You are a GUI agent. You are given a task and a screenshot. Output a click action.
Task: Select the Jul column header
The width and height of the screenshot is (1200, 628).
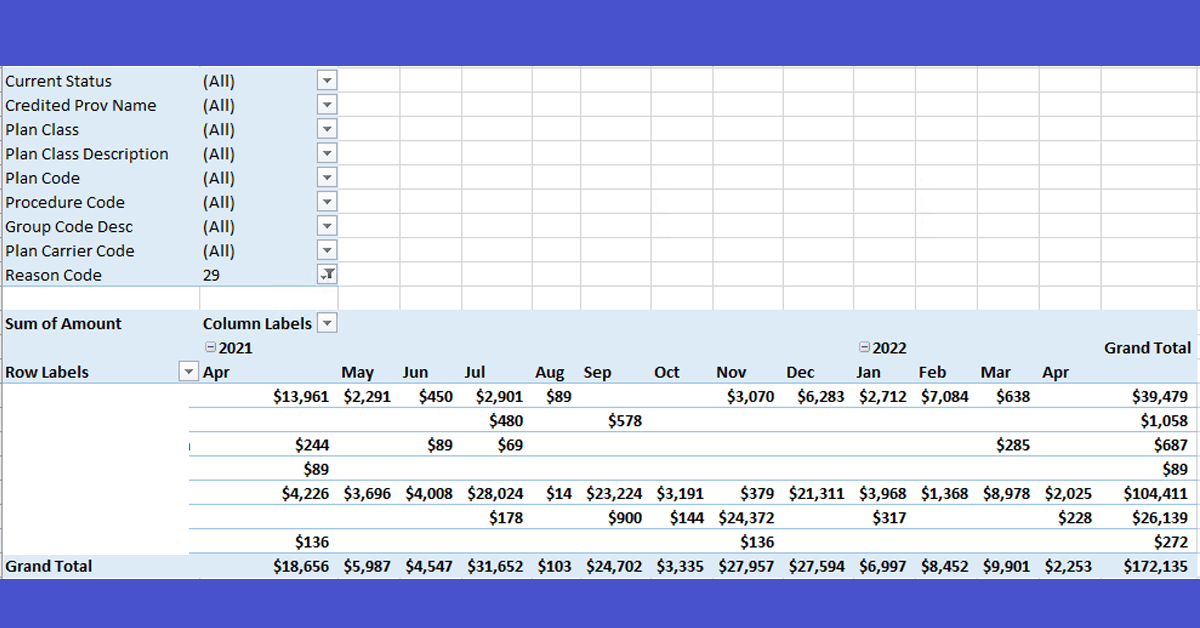pyautogui.click(x=475, y=372)
